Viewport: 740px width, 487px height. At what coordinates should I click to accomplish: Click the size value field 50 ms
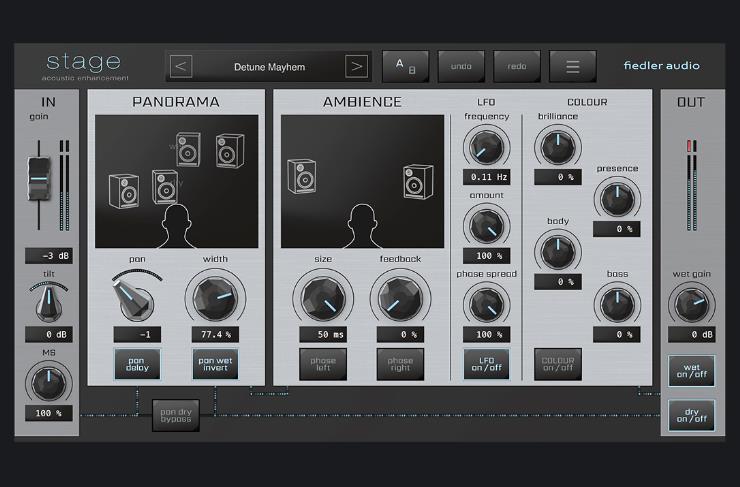323,335
